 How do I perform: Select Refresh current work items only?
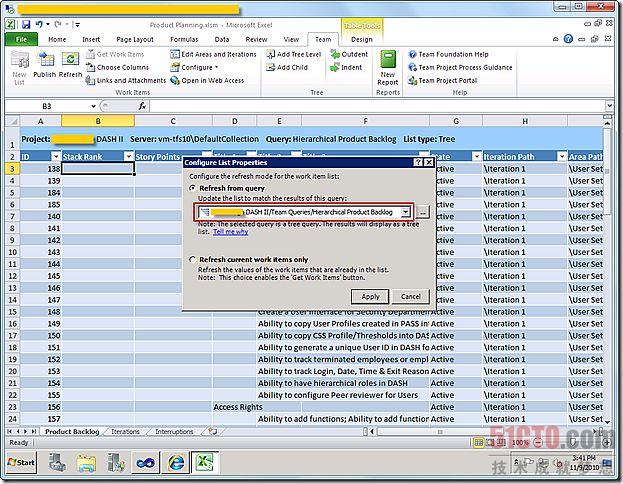[193, 259]
